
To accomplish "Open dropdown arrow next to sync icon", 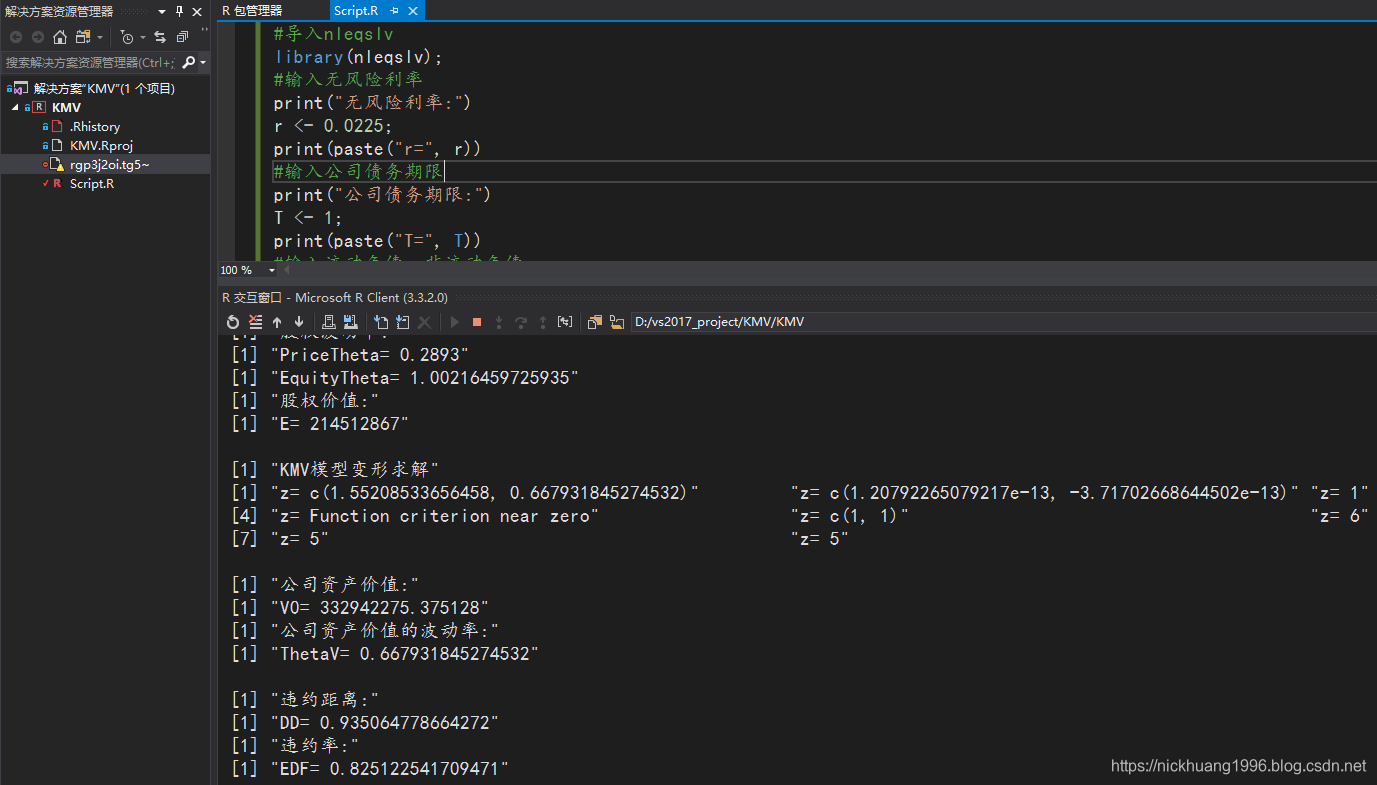I will [100, 37].
